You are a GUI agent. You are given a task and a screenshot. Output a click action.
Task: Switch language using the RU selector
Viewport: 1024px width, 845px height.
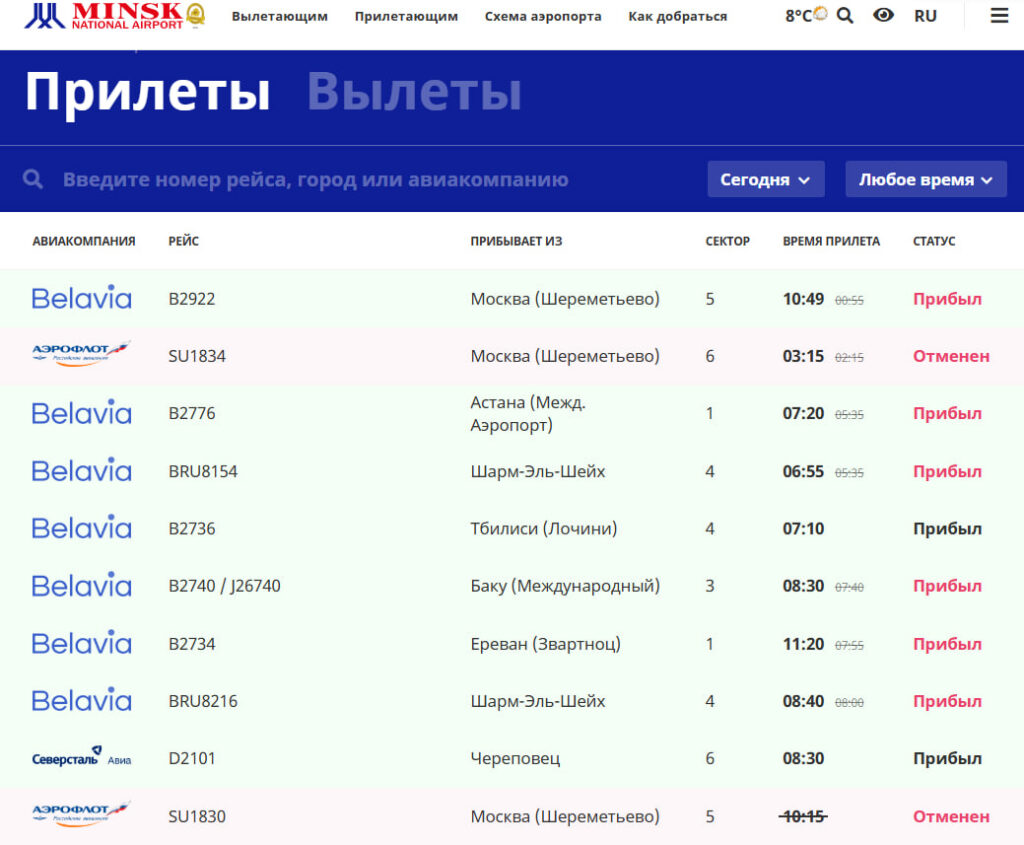[925, 16]
